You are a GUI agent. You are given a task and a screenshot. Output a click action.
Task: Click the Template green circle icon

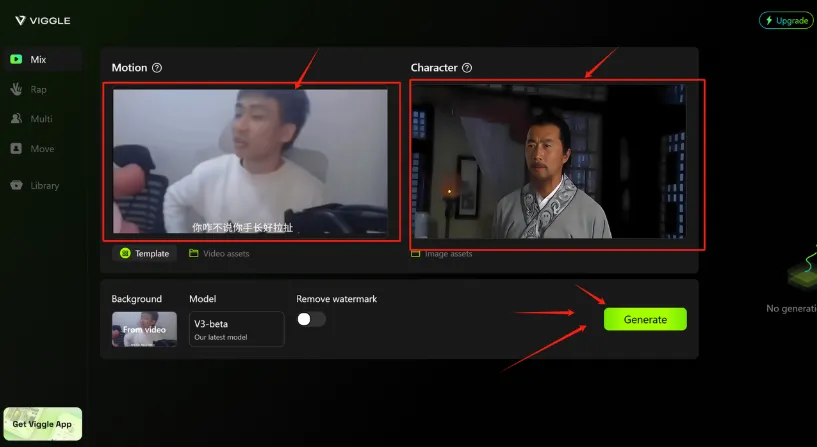click(125, 253)
